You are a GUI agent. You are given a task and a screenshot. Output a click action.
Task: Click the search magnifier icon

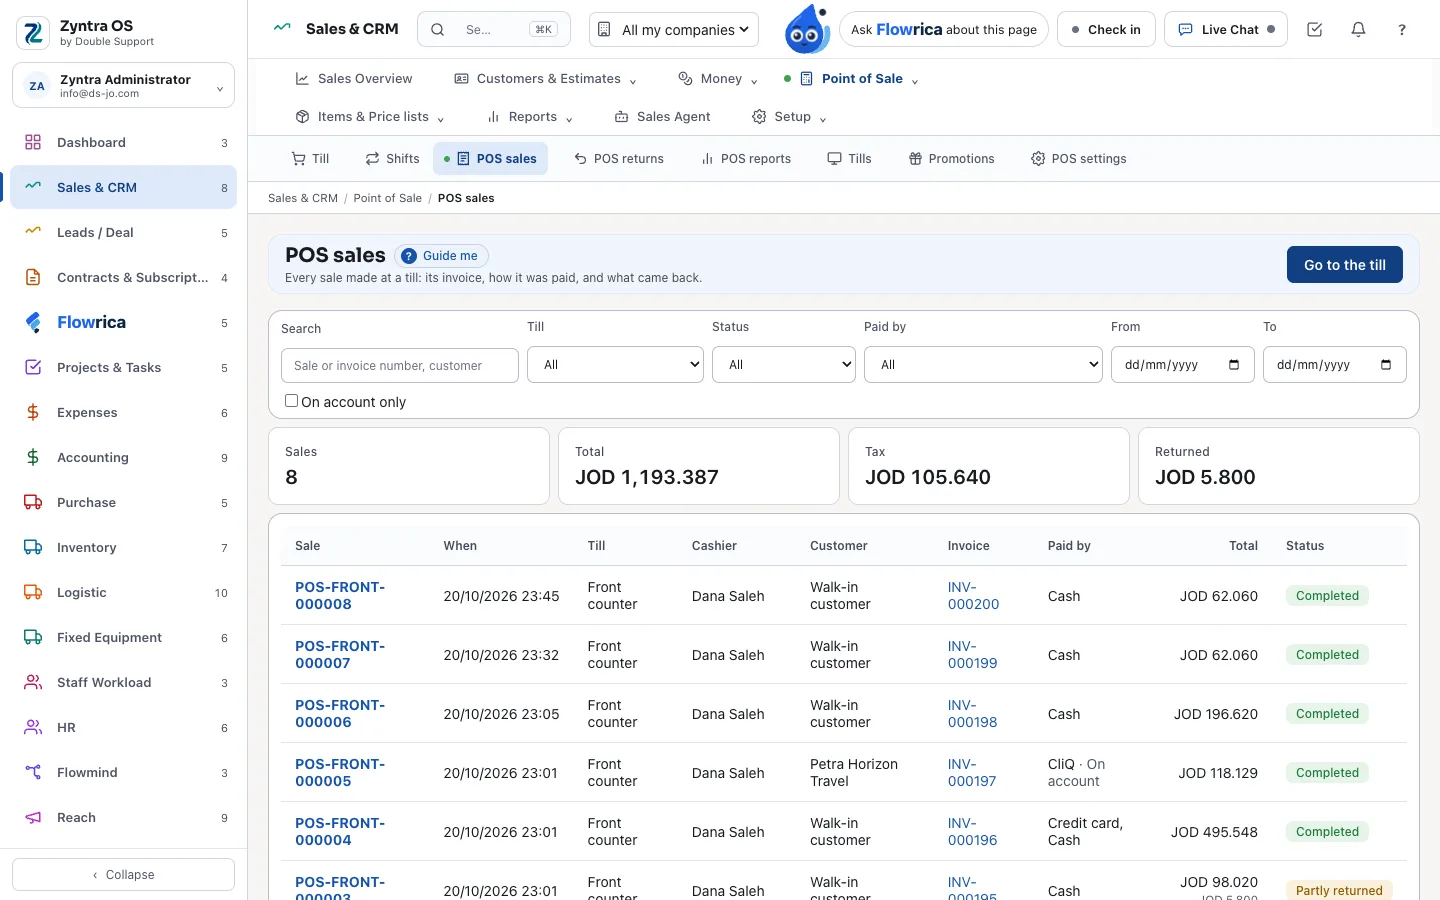[438, 30]
